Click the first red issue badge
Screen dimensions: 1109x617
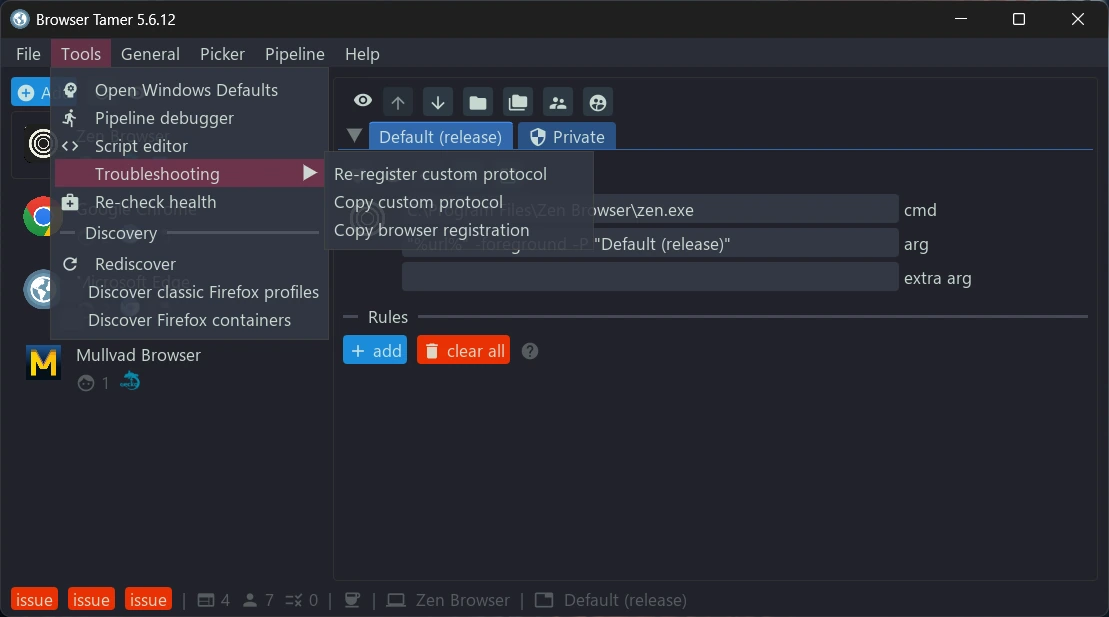coord(34,600)
